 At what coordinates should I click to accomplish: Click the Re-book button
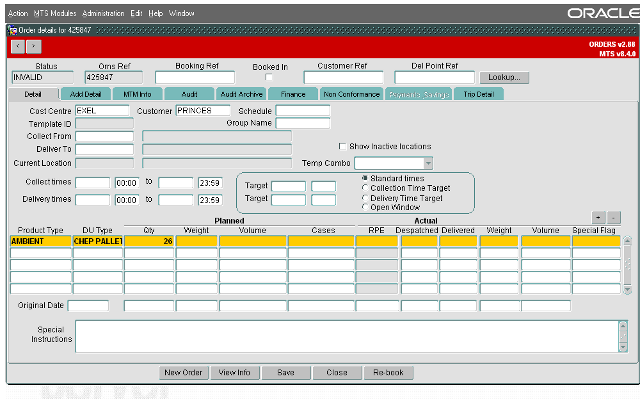(x=388, y=372)
